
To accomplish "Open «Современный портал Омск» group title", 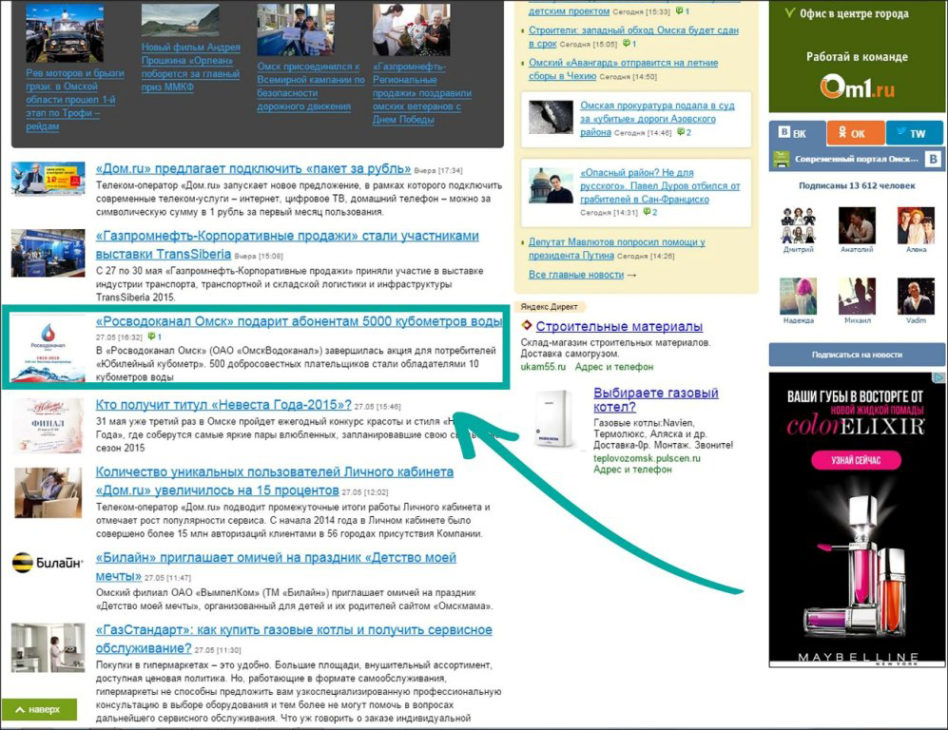I will pyautogui.click(x=856, y=159).
